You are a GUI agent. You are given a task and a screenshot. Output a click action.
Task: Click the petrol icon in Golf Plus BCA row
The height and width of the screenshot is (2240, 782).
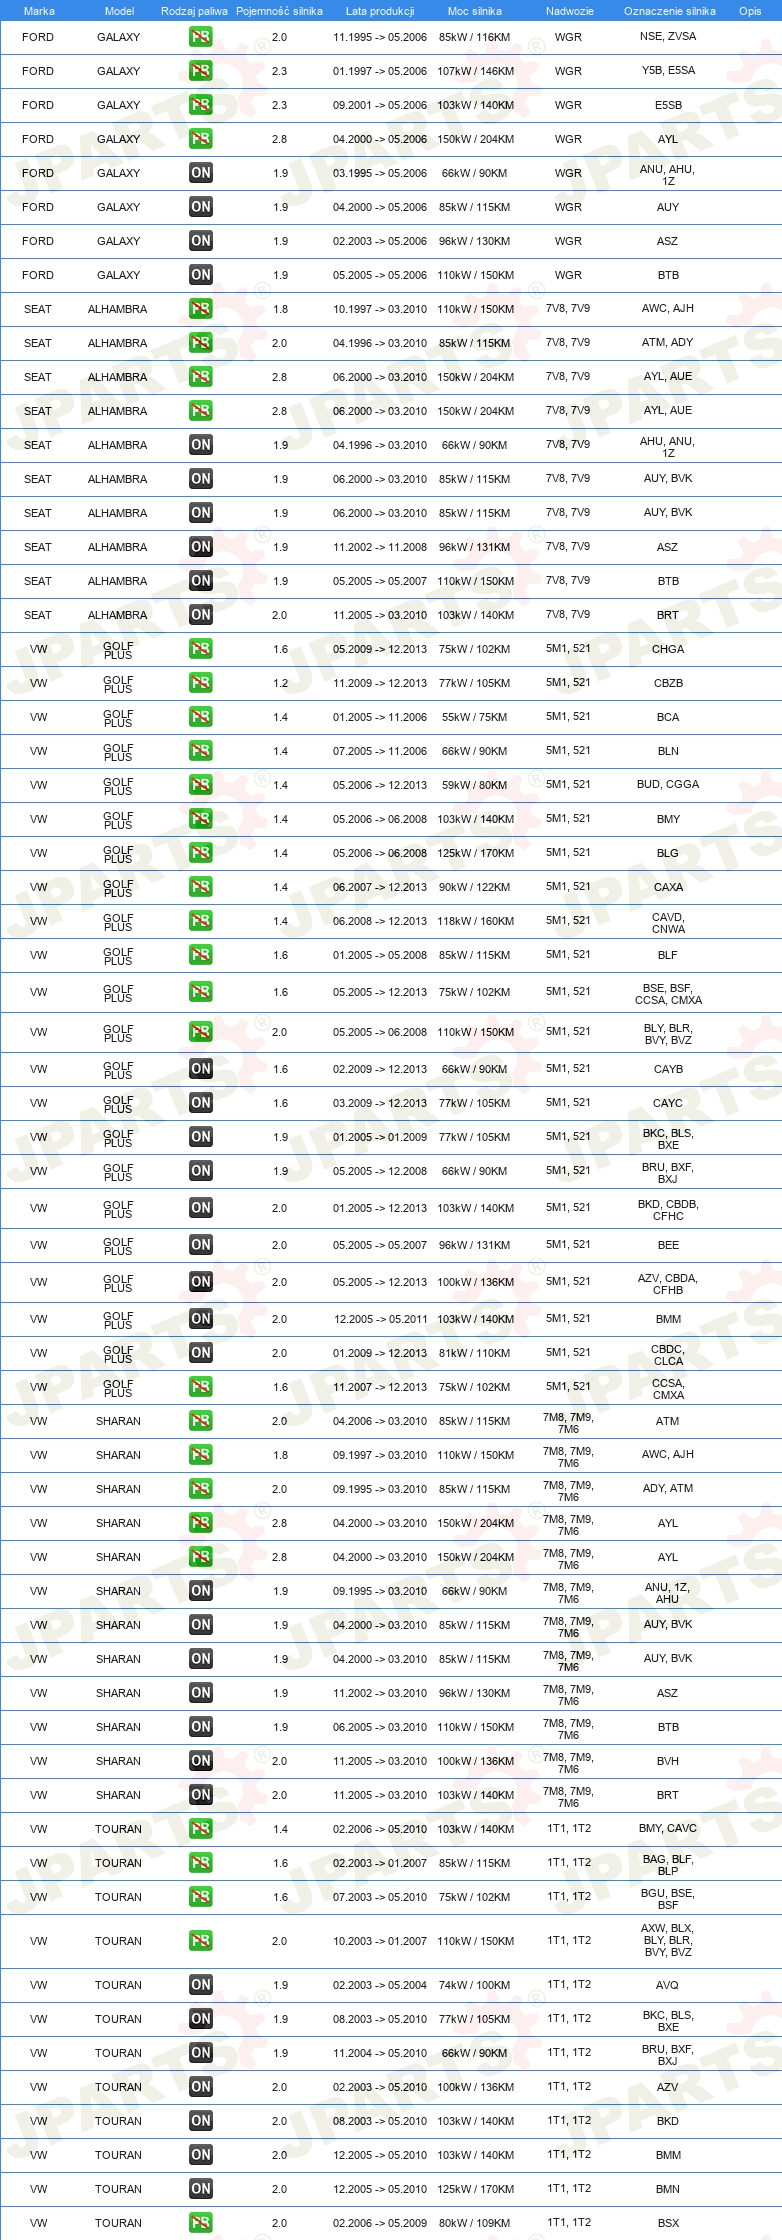[x=201, y=717]
